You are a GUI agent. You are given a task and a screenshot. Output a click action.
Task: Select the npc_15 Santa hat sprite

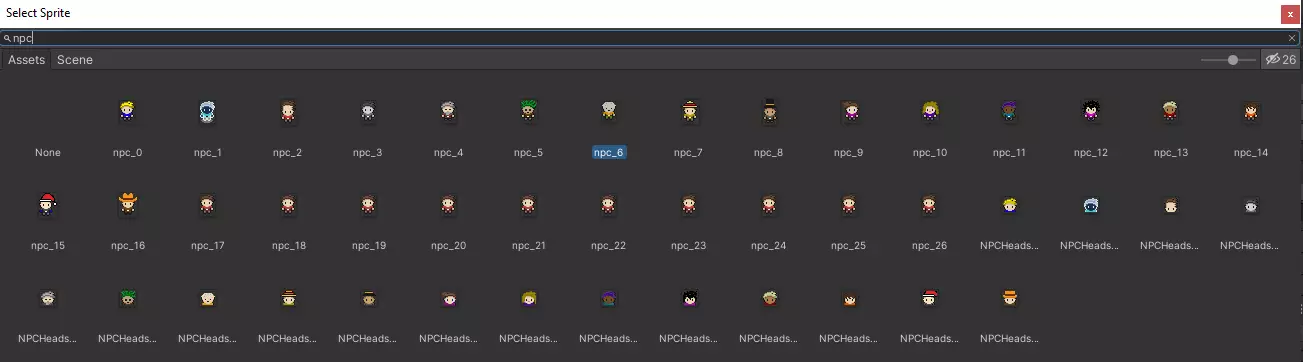48,205
